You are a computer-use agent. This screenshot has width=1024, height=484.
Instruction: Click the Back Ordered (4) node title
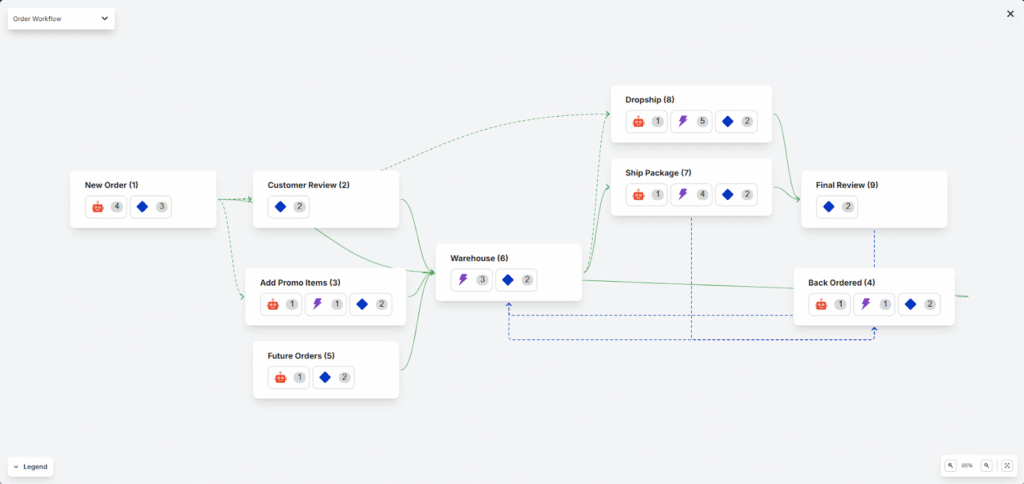[x=841, y=283]
